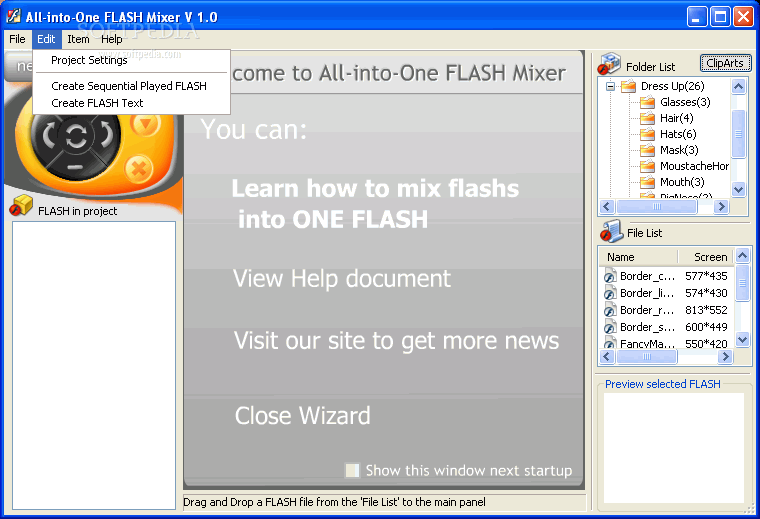
Task: Click the File List horizontal scrollbar right arrow
Action: click(725, 357)
